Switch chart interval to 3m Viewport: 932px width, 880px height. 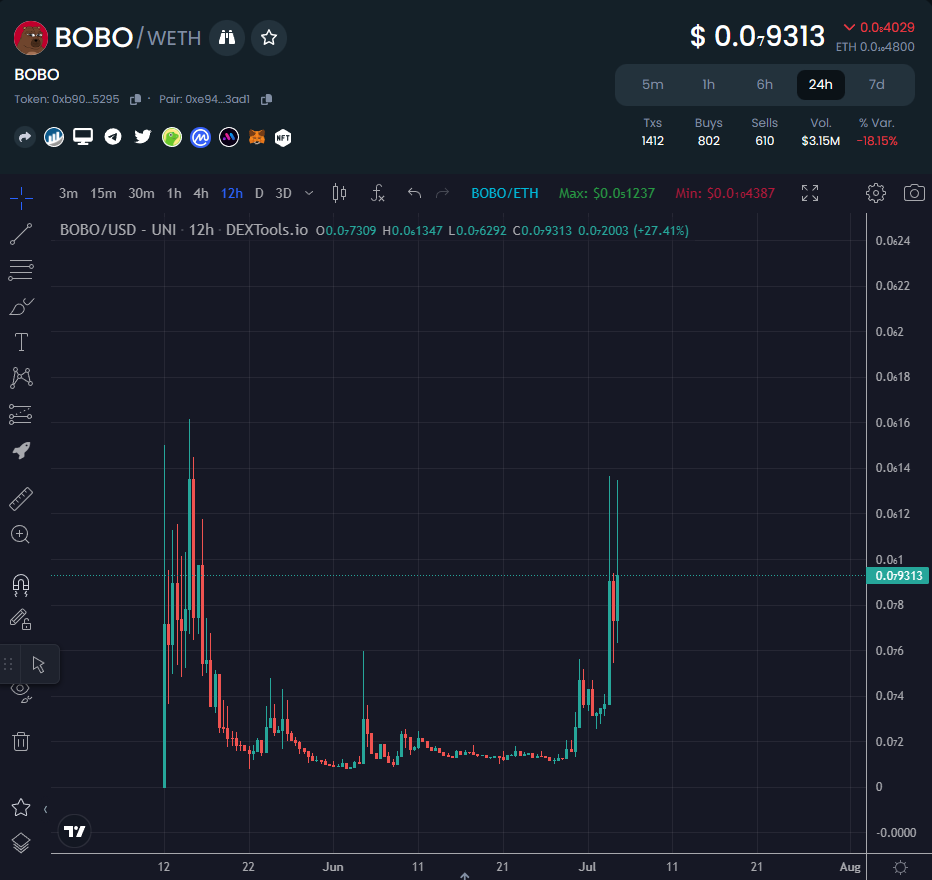coord(68,193)
